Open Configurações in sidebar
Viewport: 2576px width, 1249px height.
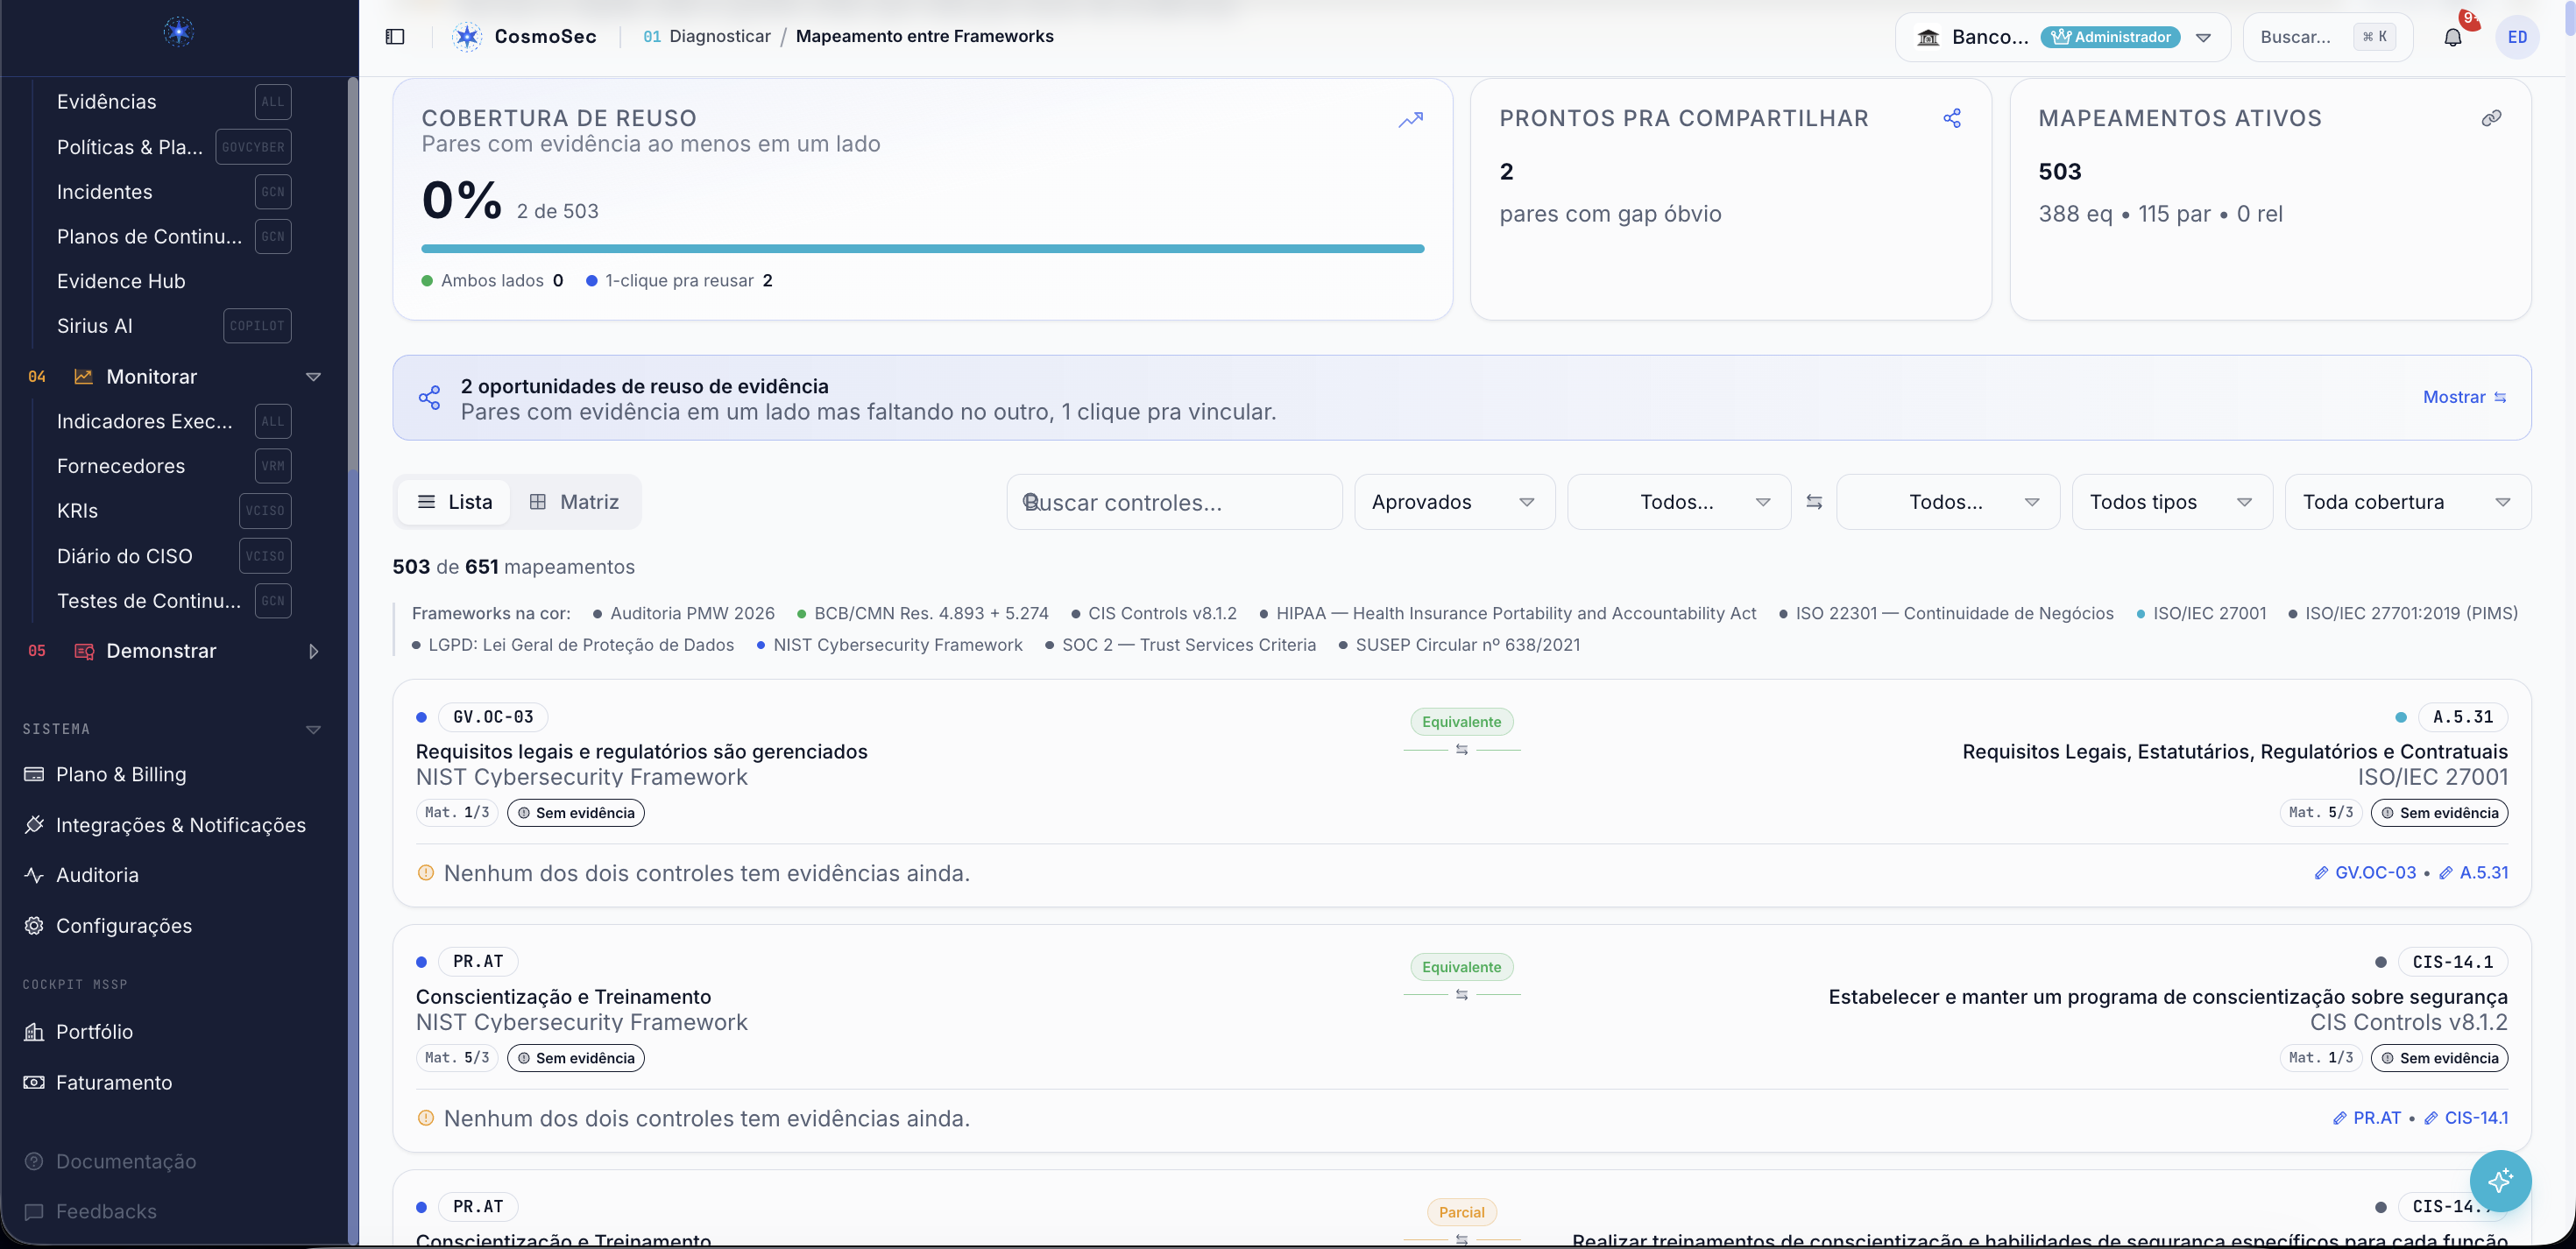coord(124,926)
